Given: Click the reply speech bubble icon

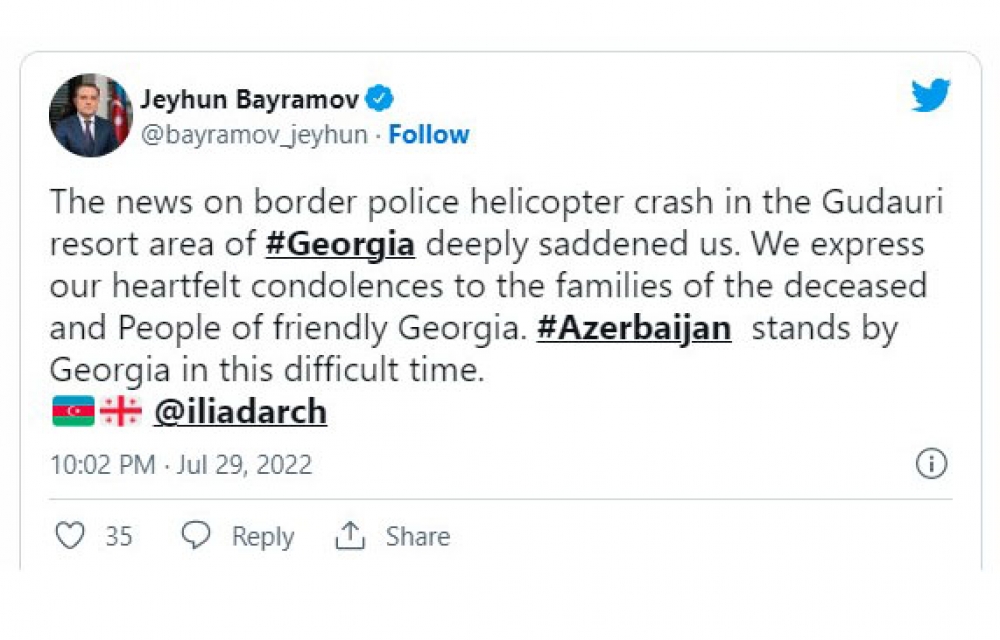Looking at the screenshot, I should (x=197, y=536).
